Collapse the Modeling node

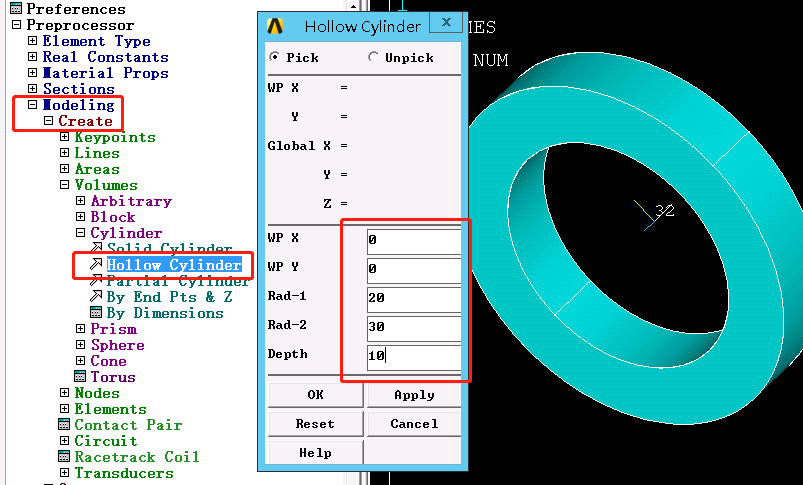[x=32, y=104]
